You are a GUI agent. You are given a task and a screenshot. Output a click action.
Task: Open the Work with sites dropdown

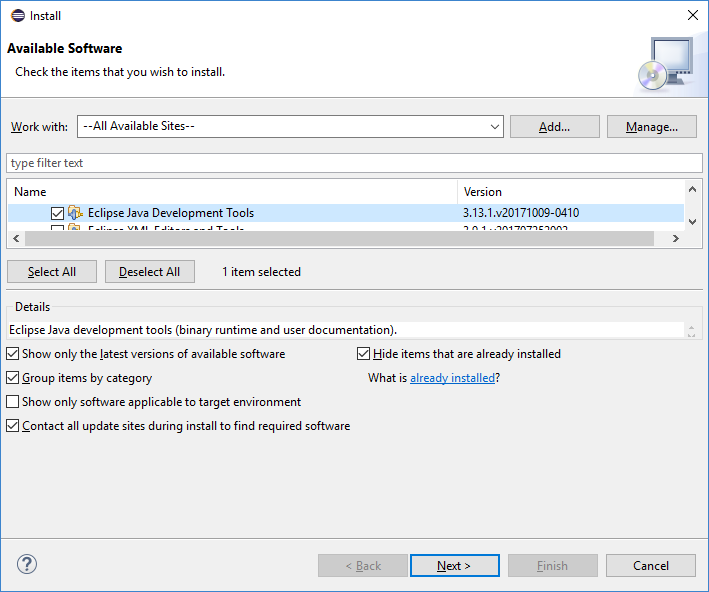[495, 127]
